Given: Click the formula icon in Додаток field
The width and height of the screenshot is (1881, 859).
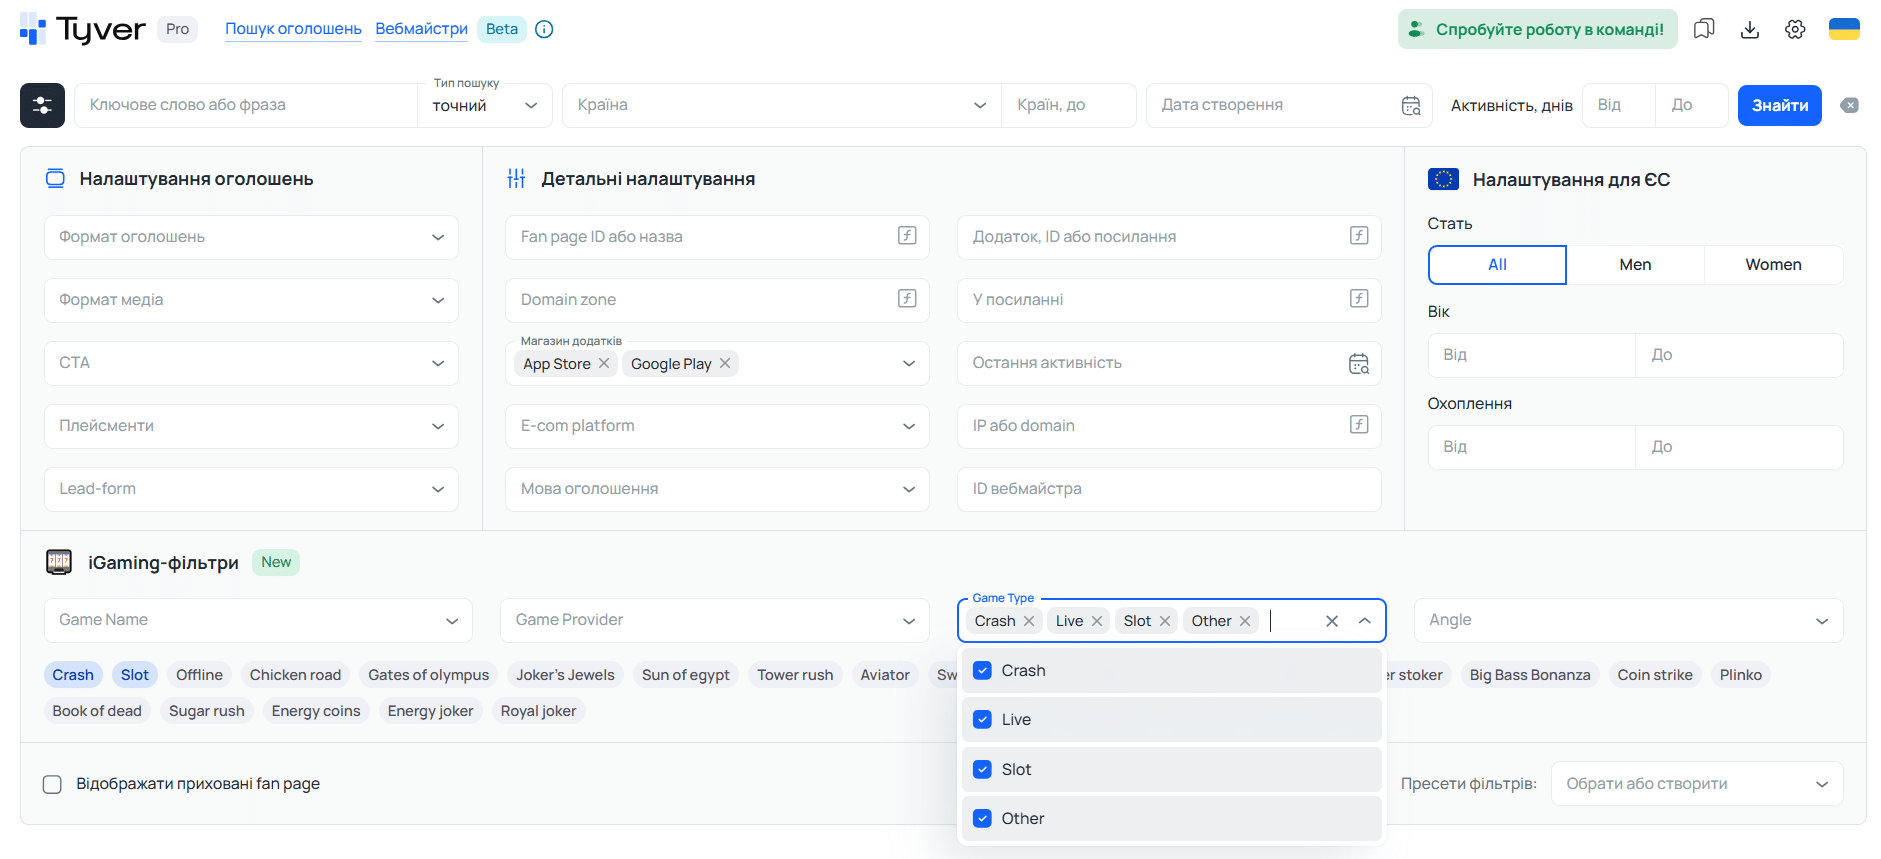Looking at the screenshot, I should (1359, 236).
